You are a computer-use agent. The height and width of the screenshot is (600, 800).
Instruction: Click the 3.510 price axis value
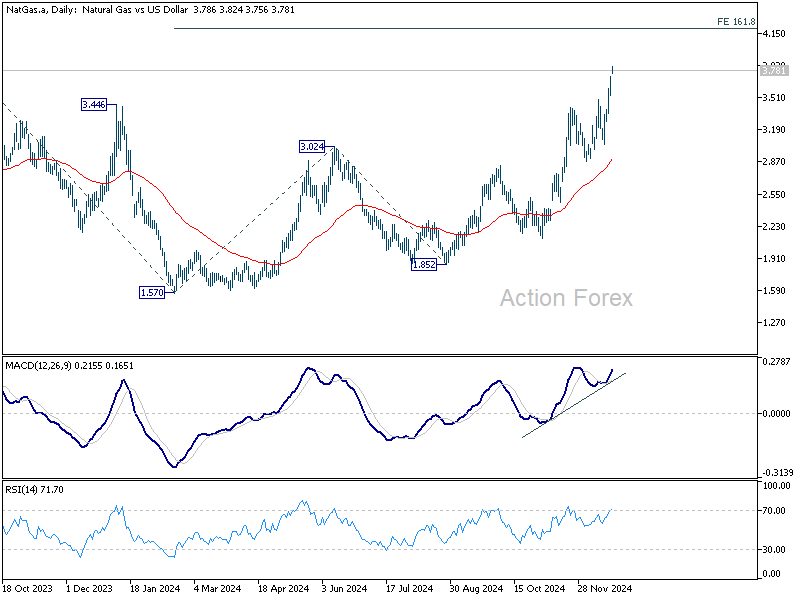[774, 98]
